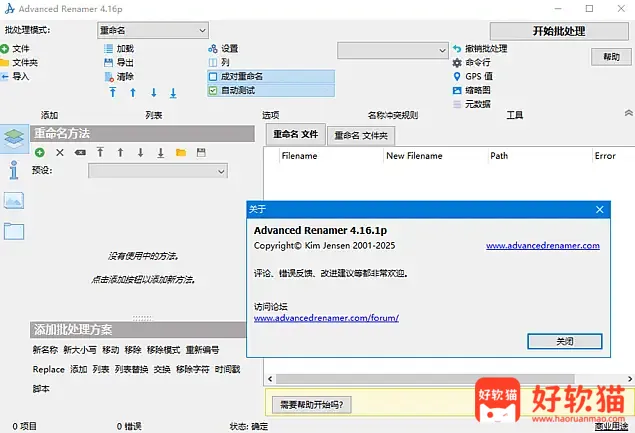Click the clear methods eraser icon

coord(80,153)
